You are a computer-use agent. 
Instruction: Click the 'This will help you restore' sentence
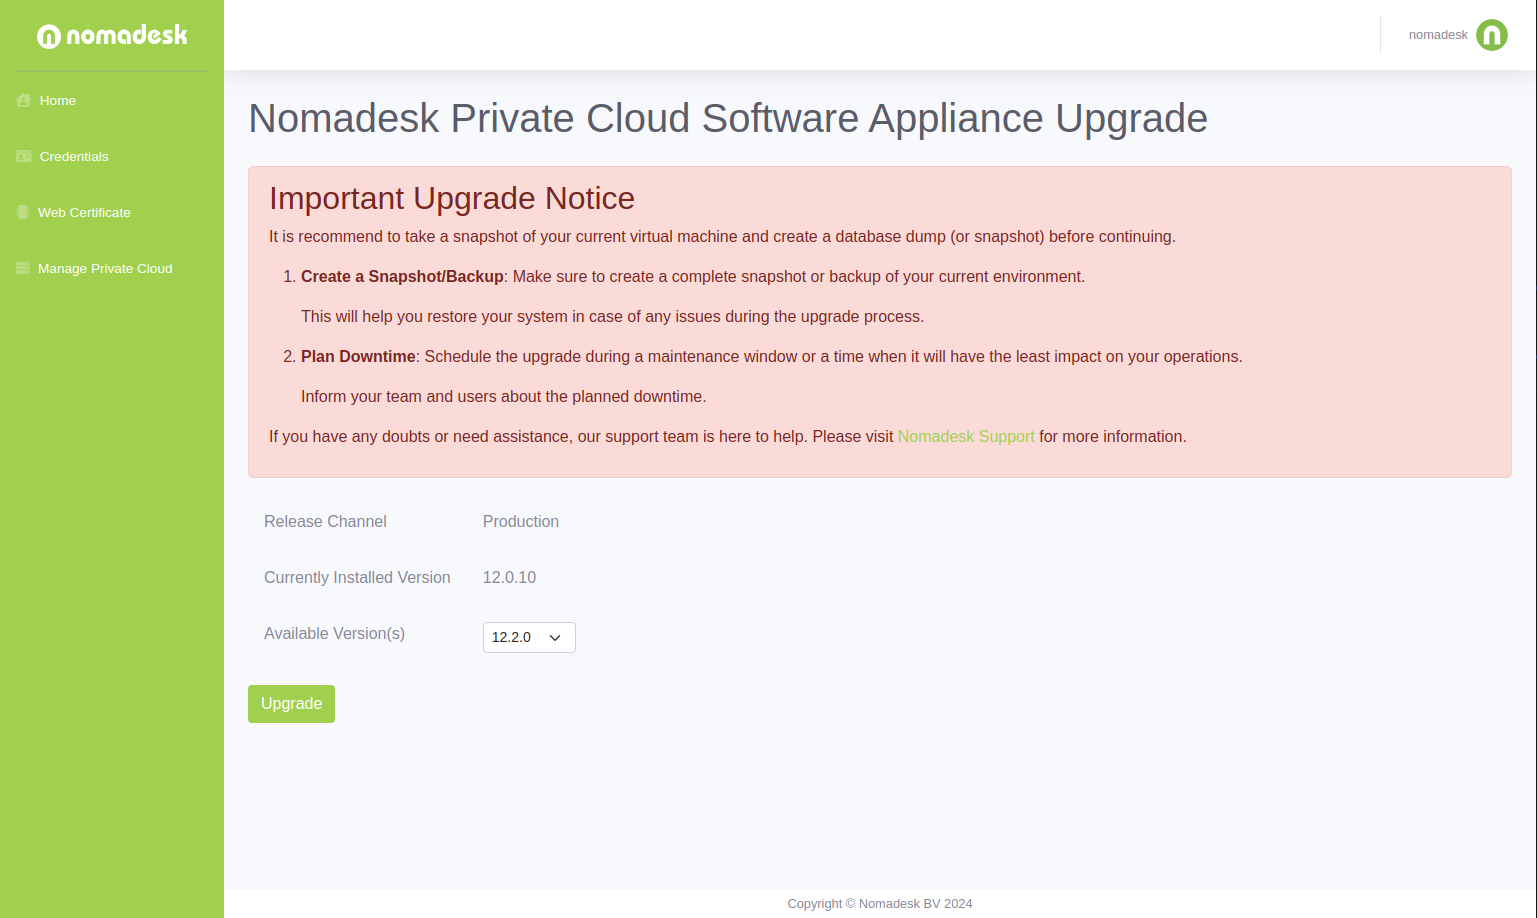click(x=612, y=317)
